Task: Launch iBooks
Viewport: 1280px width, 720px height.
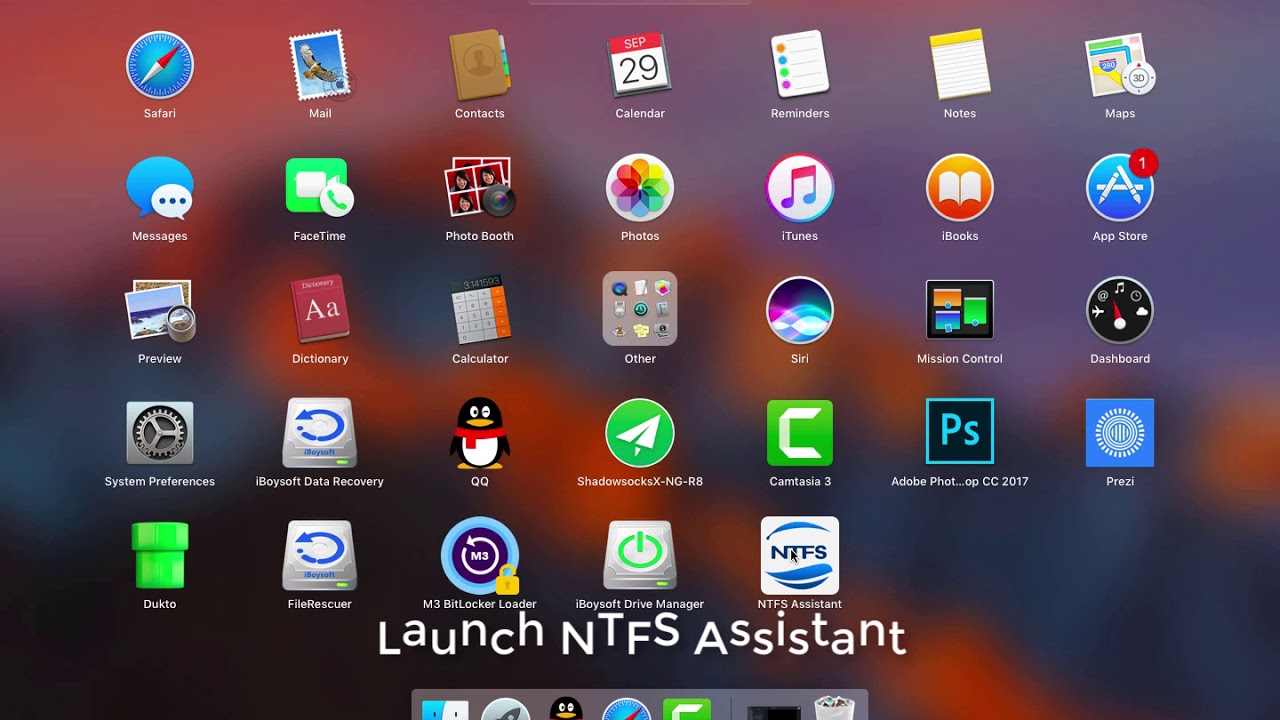Action: [x=960, y=188]
